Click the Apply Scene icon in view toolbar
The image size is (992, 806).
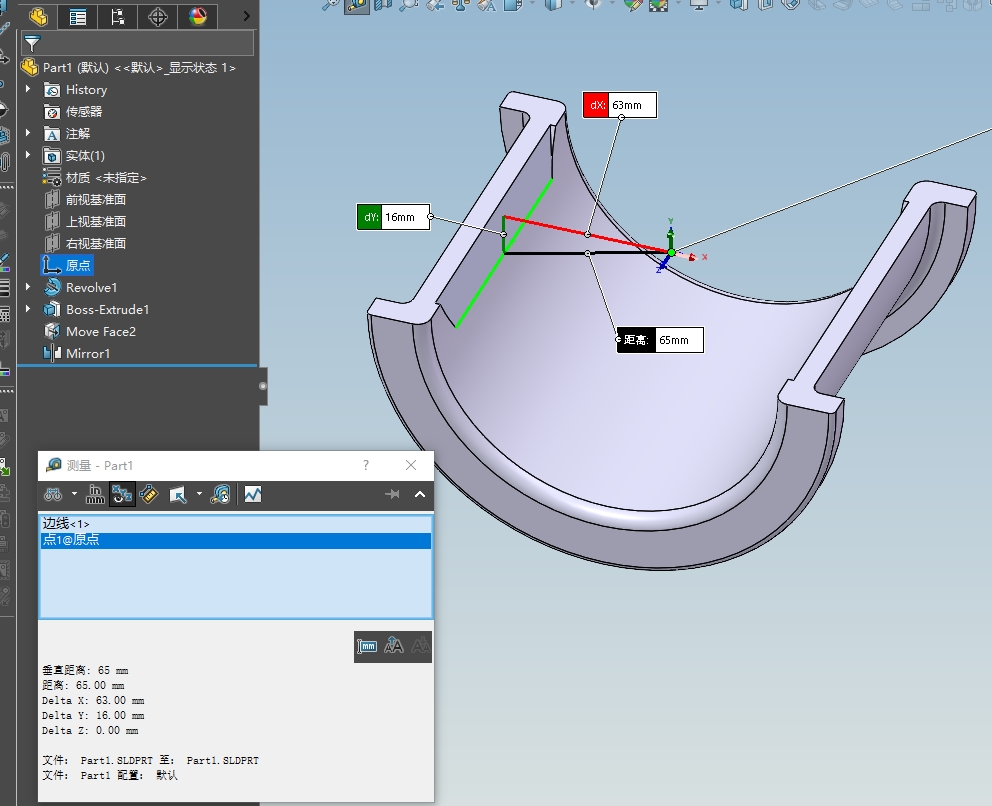tap(659, 5)
